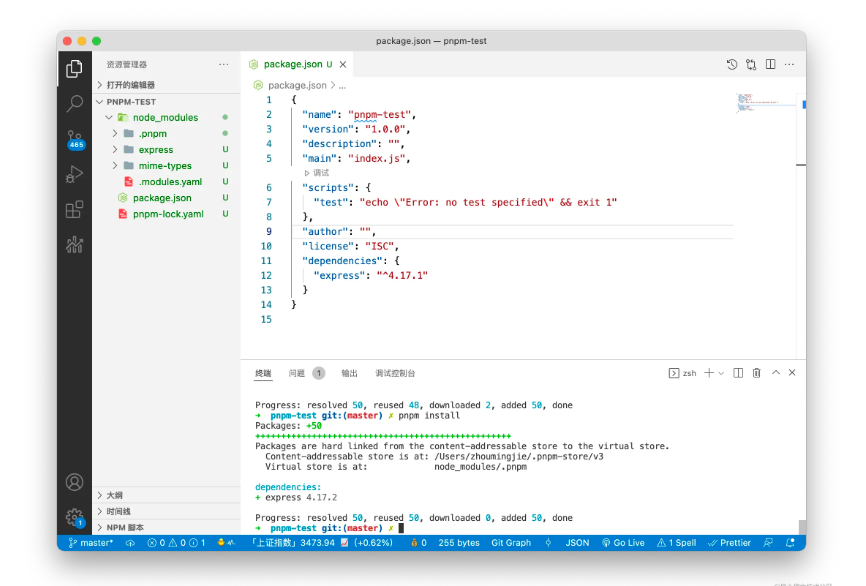
Task: Click the editor minimap preview
Action: (765, 102)
